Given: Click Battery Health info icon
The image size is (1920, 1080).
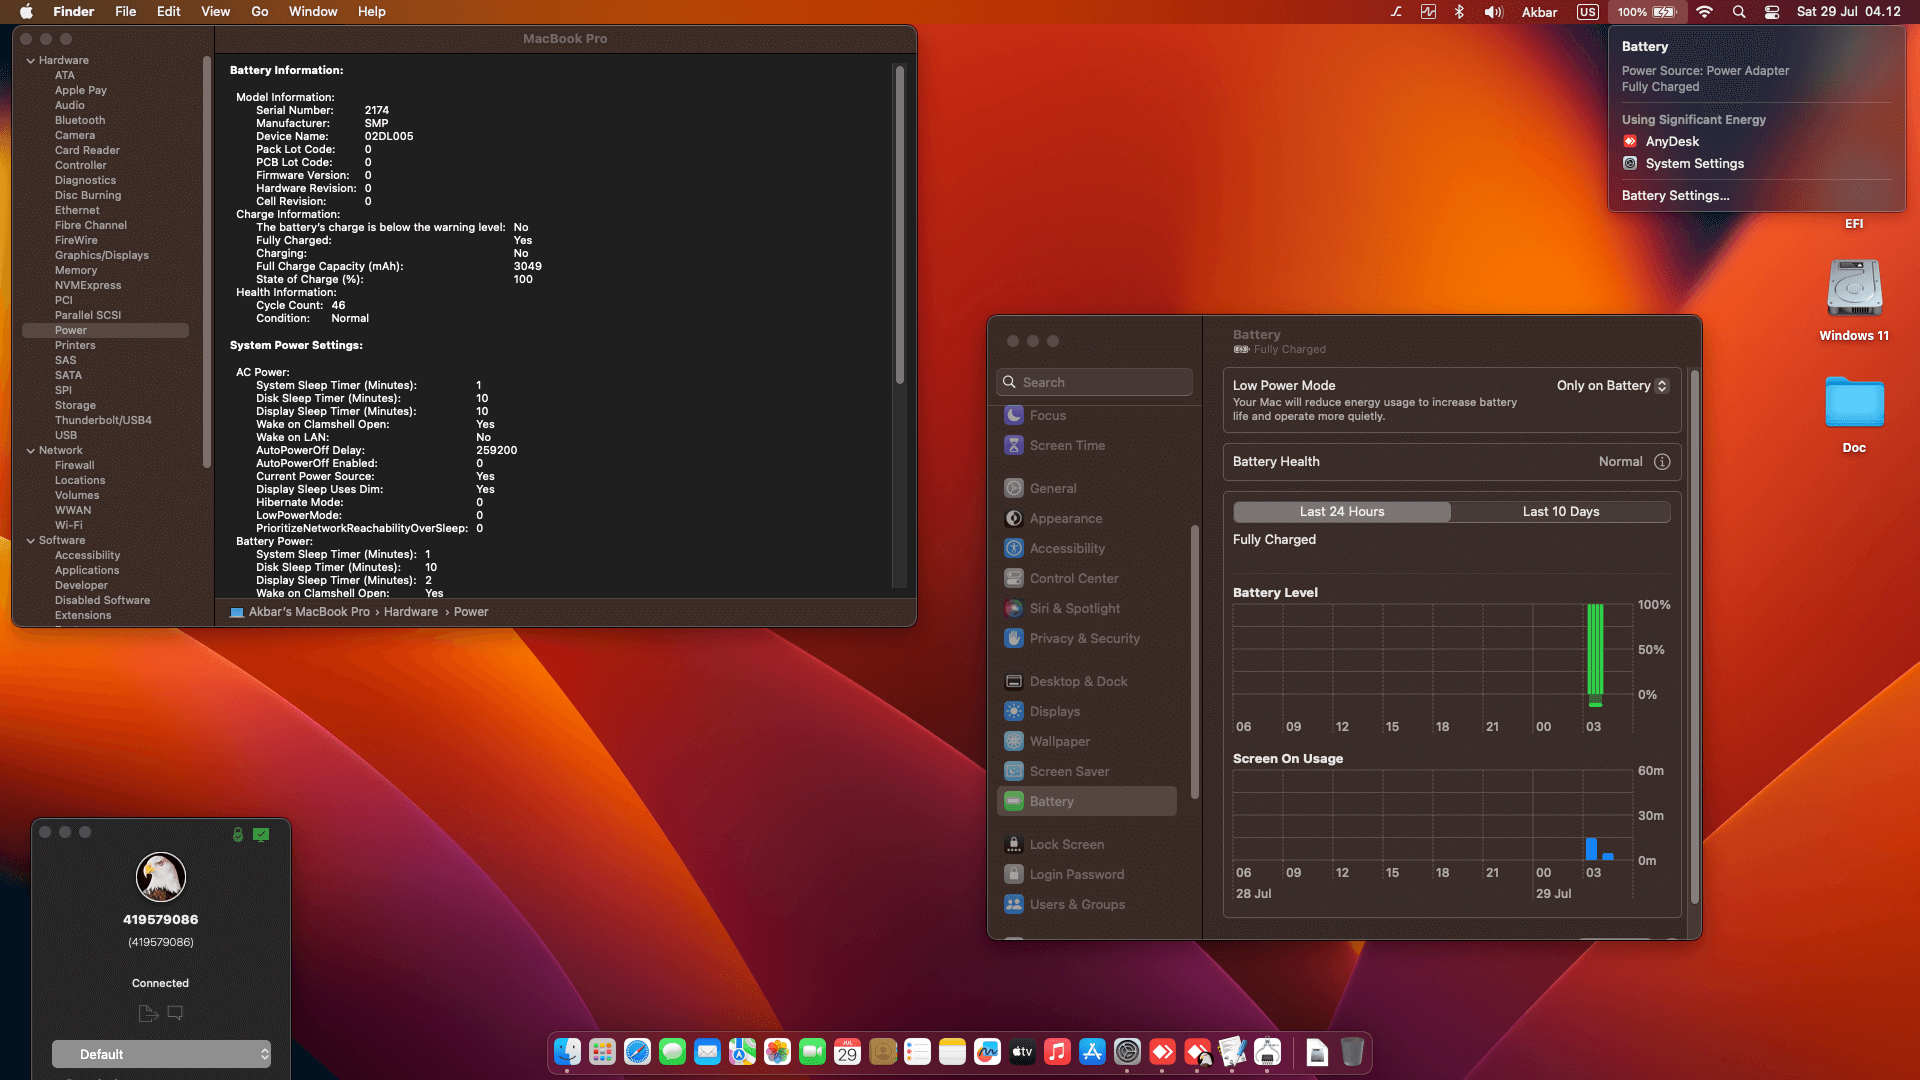Looking at the screenshot, I should [1662, 462].
